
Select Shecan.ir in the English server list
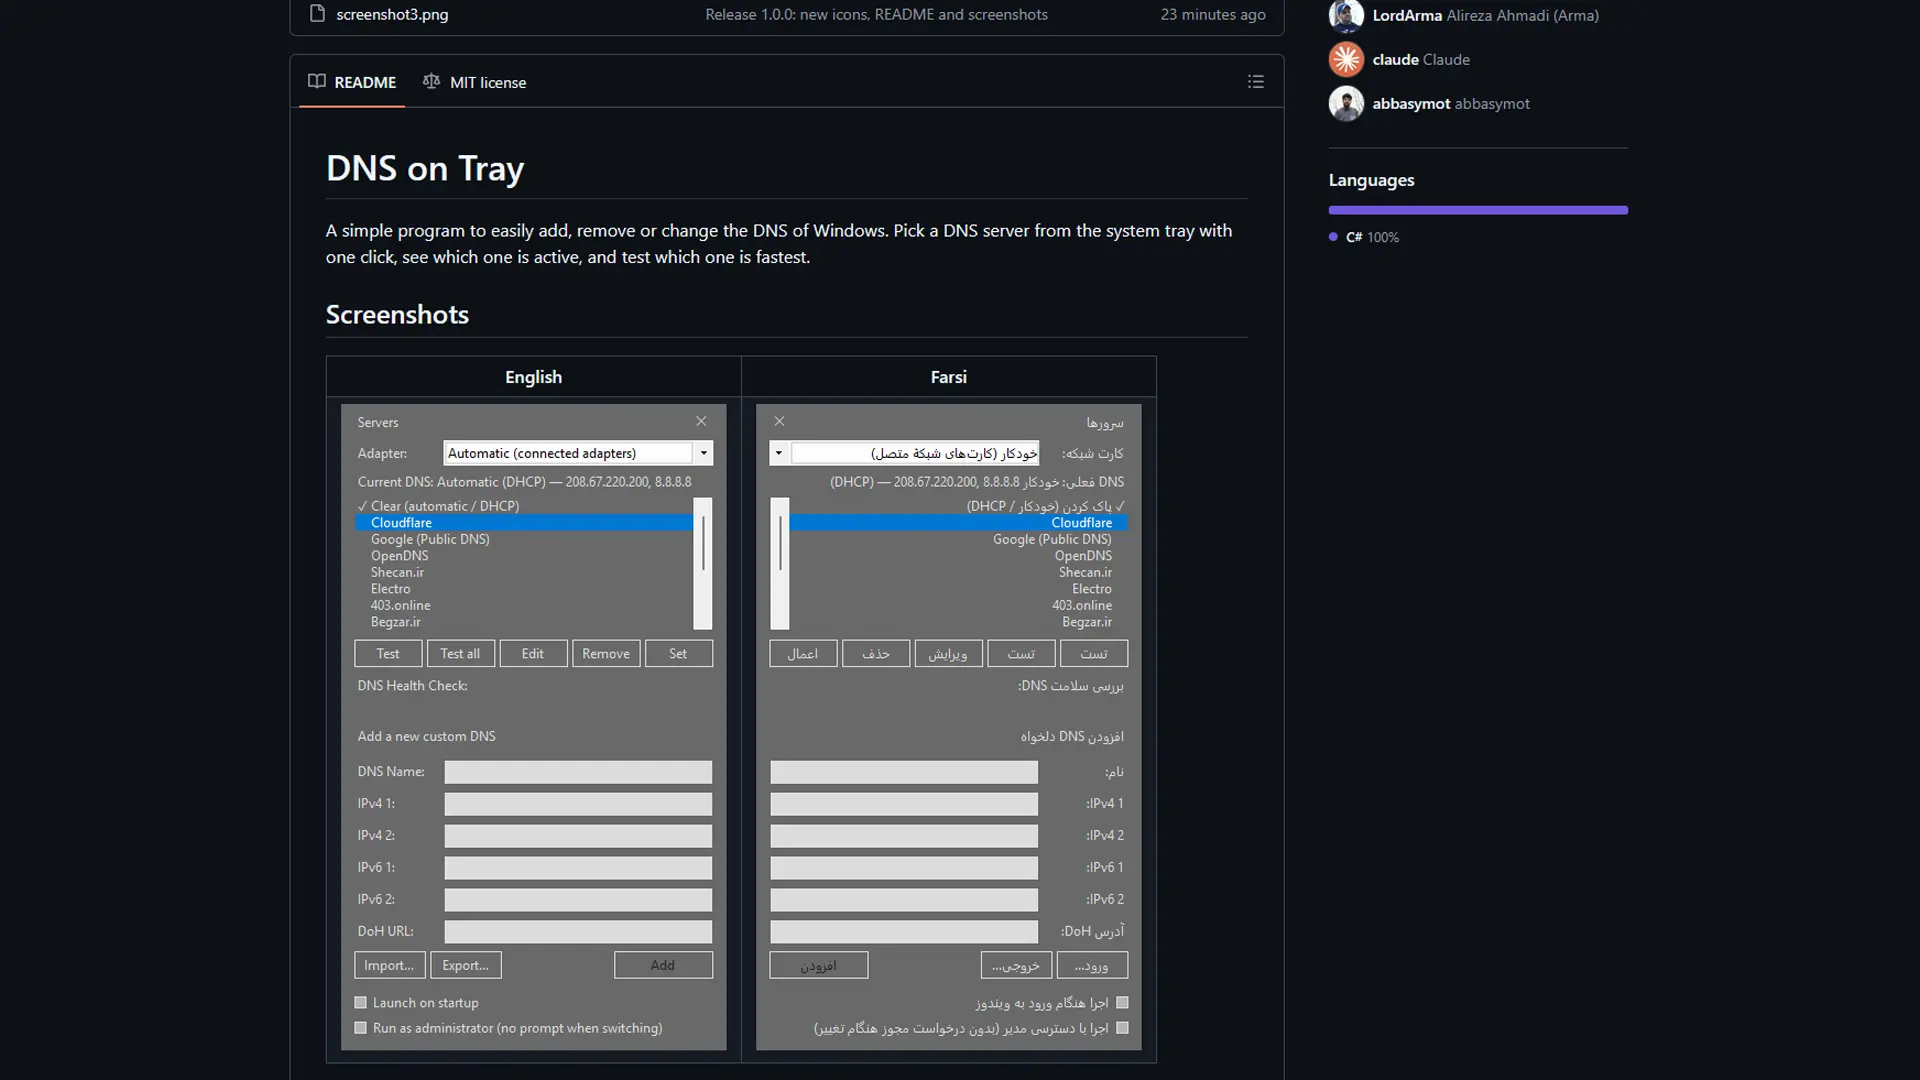(x=524, y=572)
